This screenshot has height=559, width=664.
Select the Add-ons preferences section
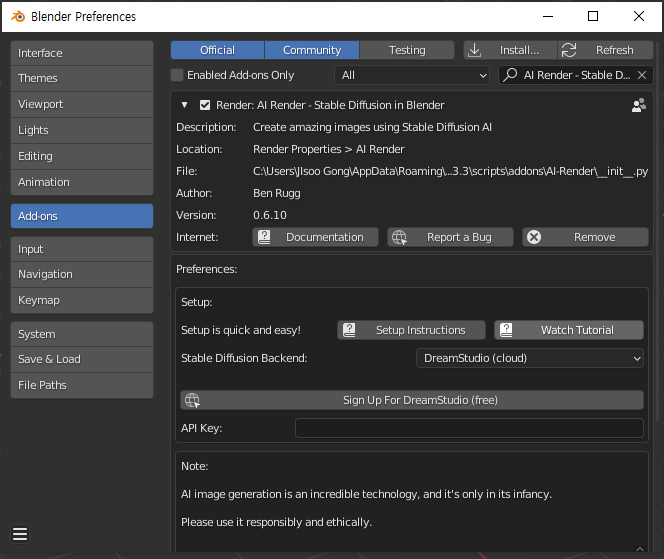coord(82,216)
